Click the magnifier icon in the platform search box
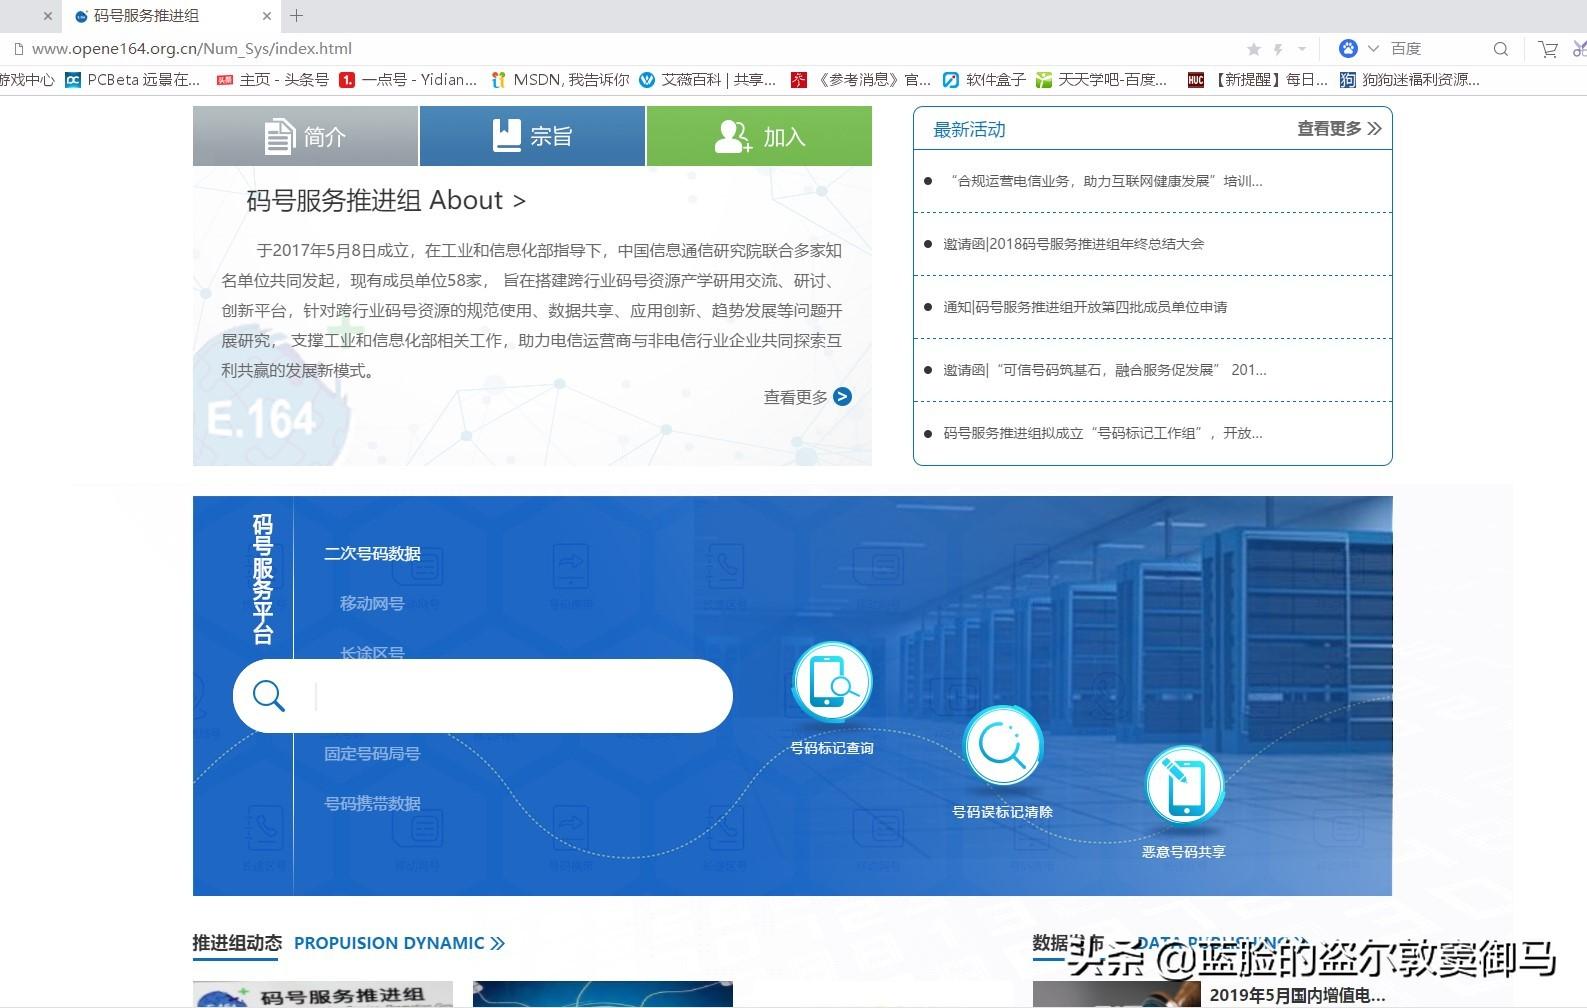This screenshot has width=1587, height=1008. (x=269, y=695)
